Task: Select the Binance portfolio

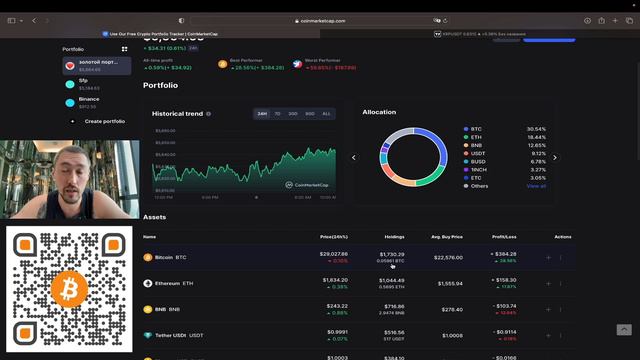Action: 97,102
